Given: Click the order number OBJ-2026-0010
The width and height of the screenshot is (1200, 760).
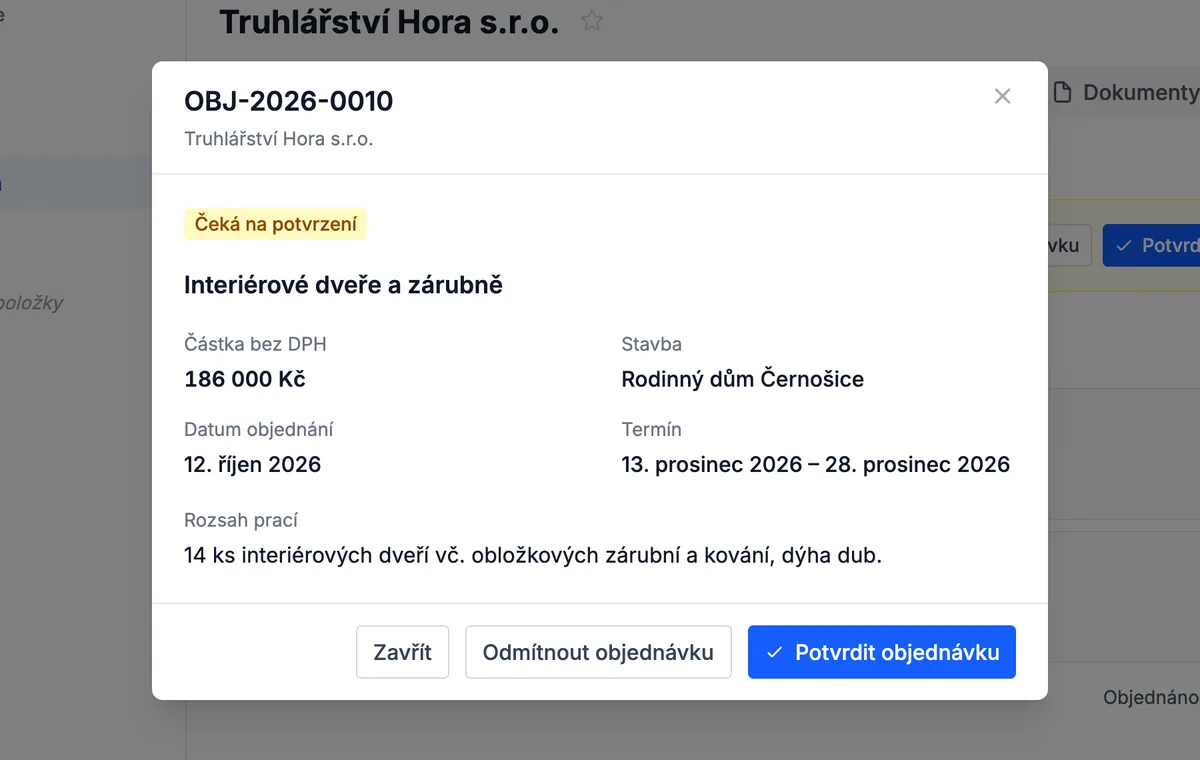Looking at the screenshot, I should click(289, 101).
